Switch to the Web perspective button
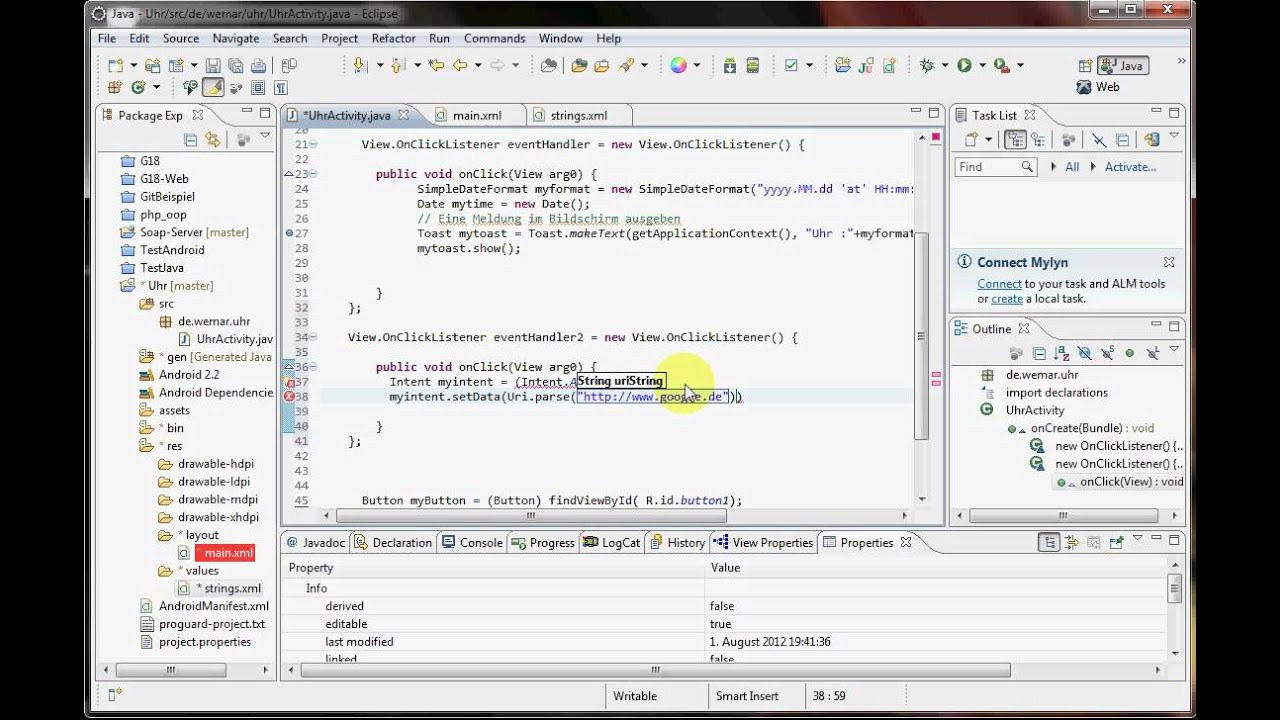 pyautogui.click(x=1098, y=87)
